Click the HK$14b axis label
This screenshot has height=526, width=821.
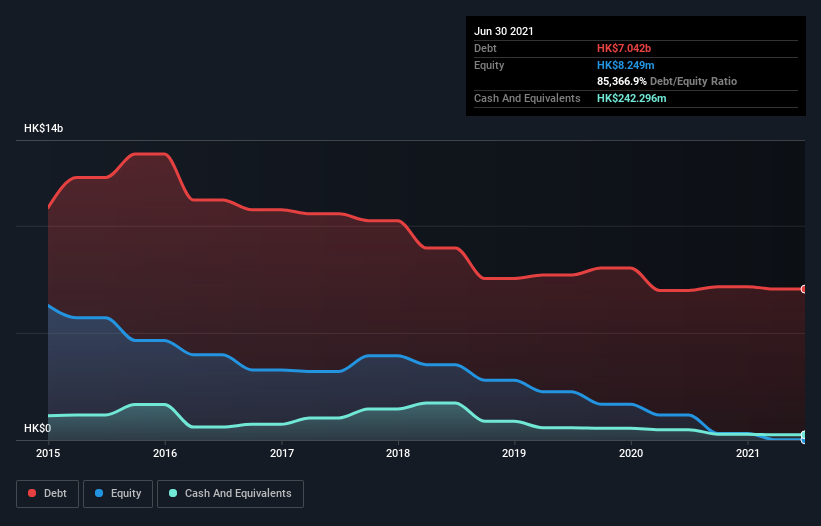(x=43, y=128)
